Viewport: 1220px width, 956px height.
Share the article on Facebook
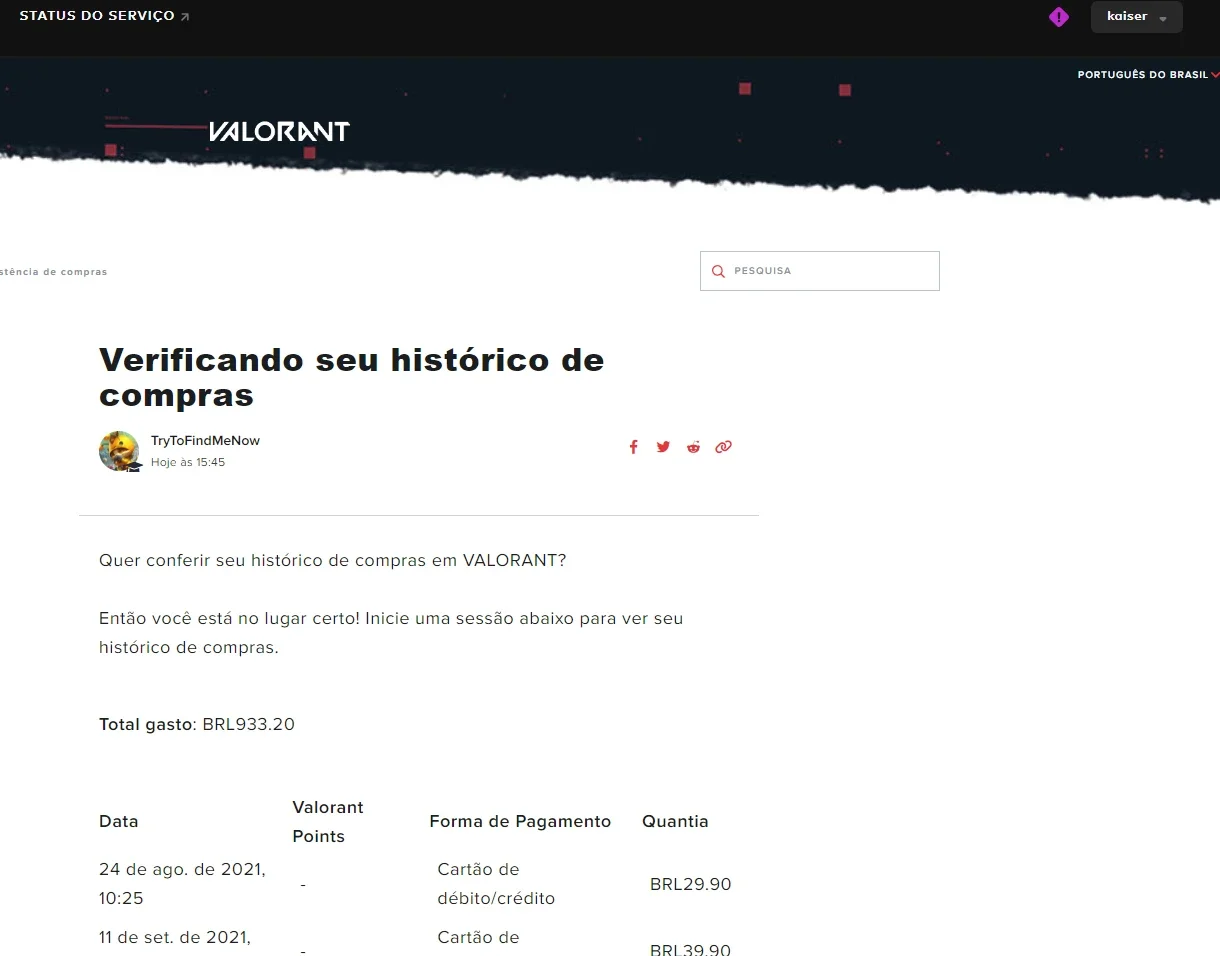pyautogui.click(x=633, y=447)
